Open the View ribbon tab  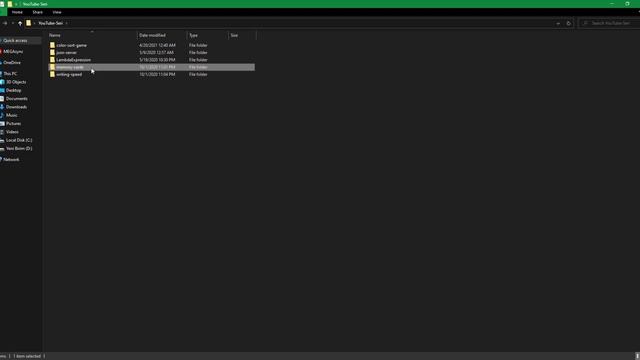(x=57, y=12)
